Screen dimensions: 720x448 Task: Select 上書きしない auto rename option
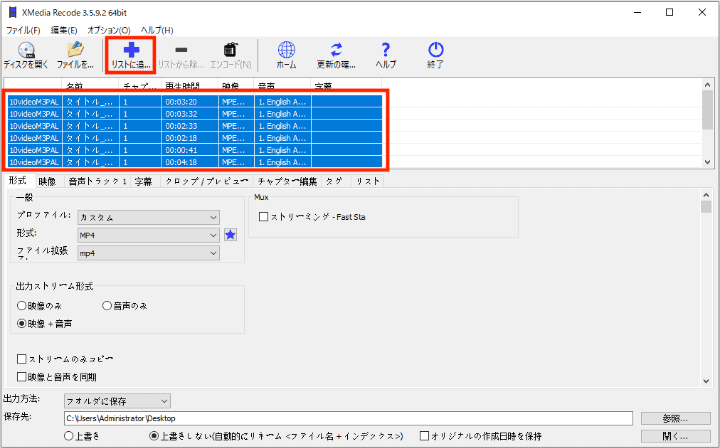154,436
